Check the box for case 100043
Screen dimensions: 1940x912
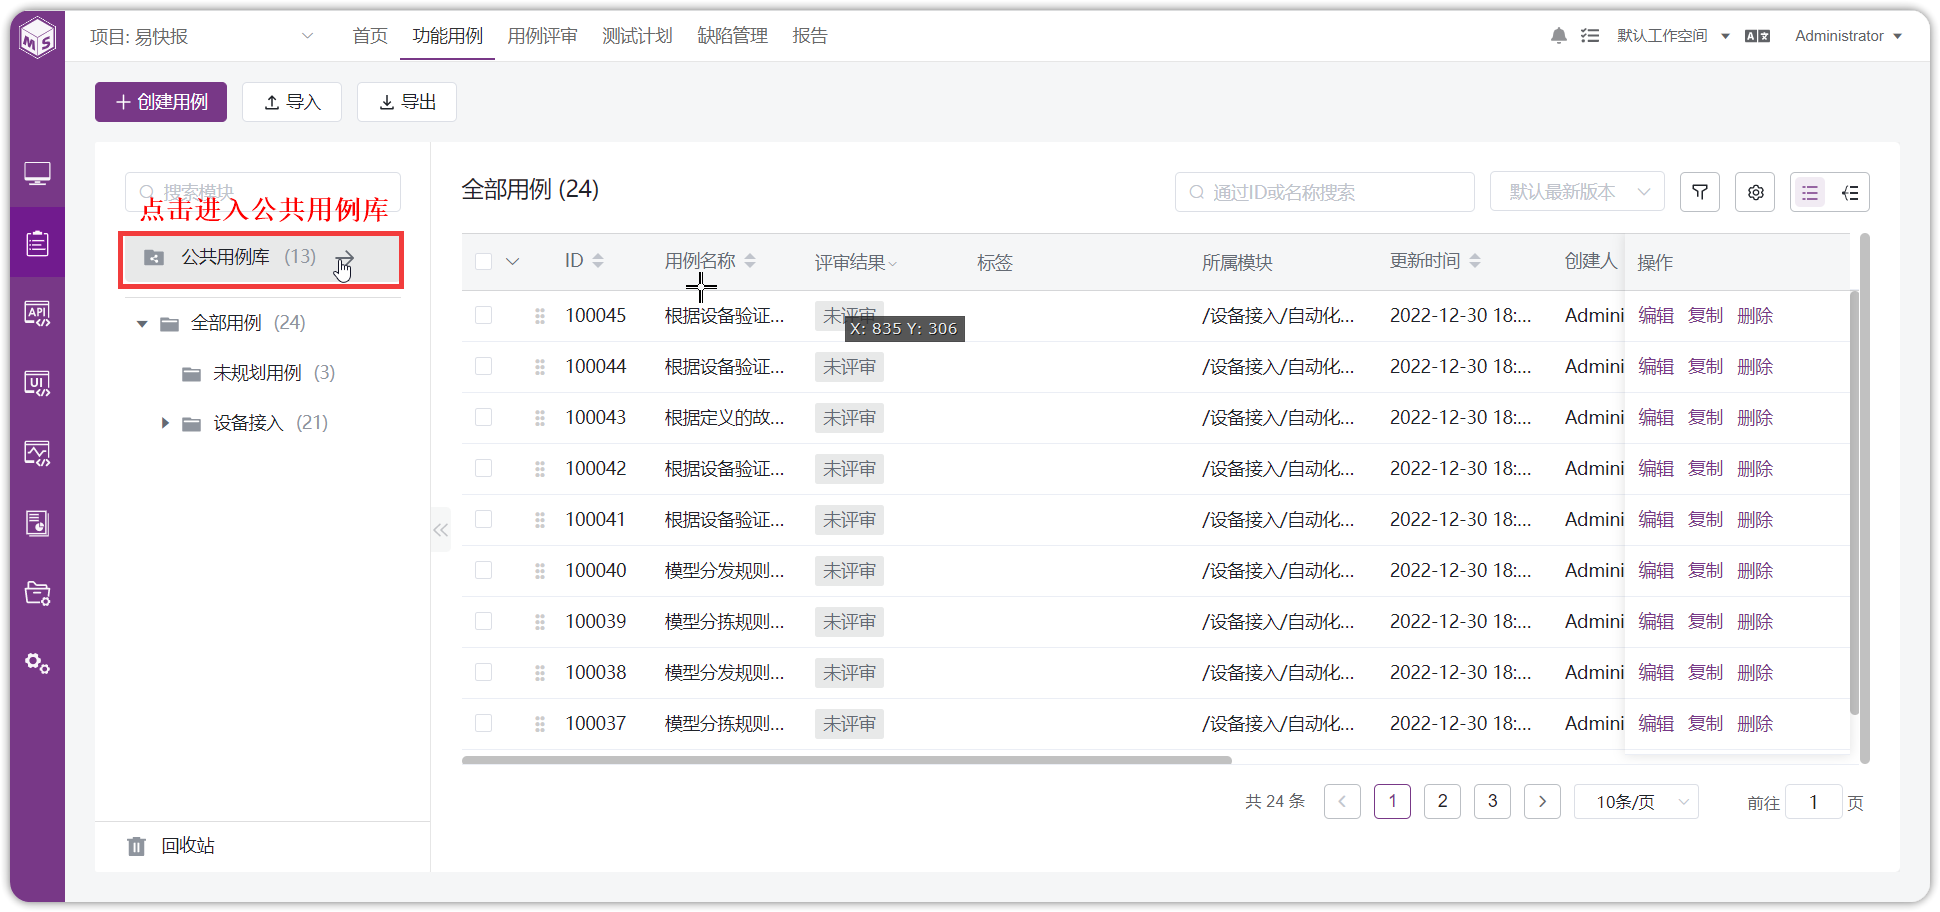(484, 417)
